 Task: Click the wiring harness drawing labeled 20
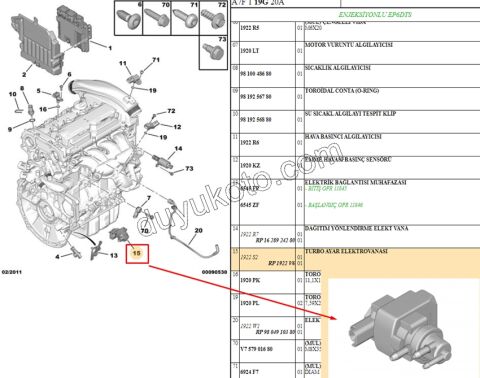193,228
